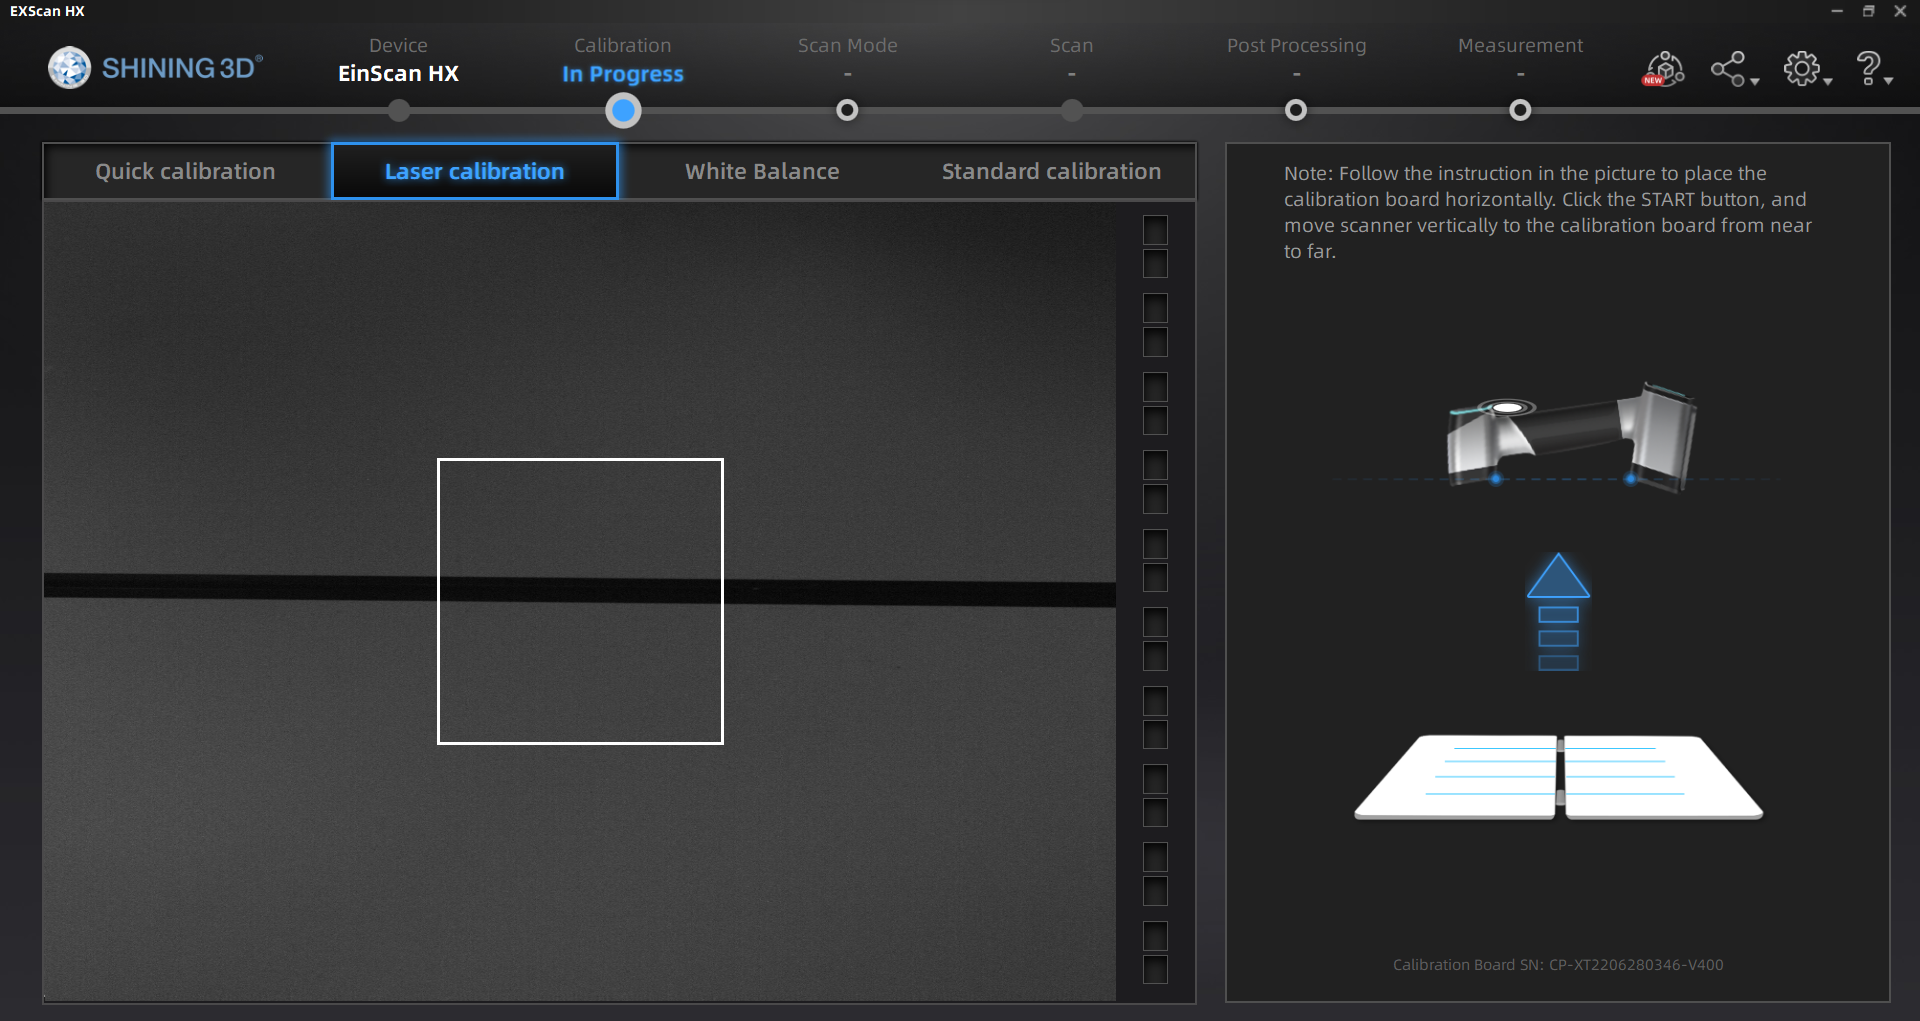The height and width of the screenshot is (1021, 1920).
Task: Click the Calibration In Progress label
Action: [623, 74]
